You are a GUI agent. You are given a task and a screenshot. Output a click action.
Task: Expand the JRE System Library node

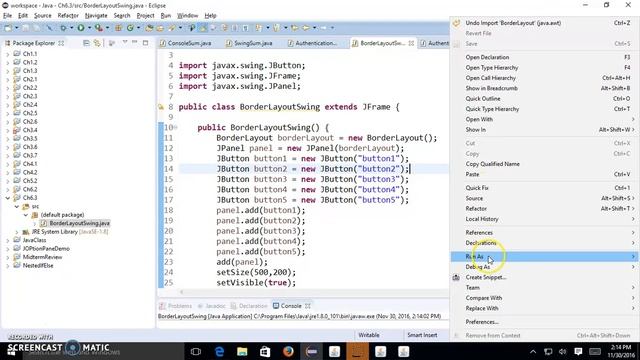click(x=17, y=232)
